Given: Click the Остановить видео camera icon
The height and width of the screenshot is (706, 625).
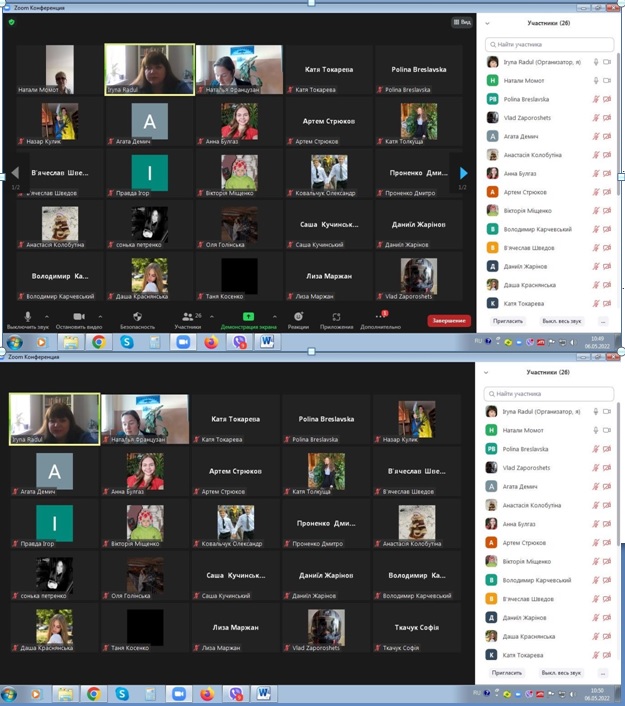Looking at the screenshot, I should tap(75, 317).
